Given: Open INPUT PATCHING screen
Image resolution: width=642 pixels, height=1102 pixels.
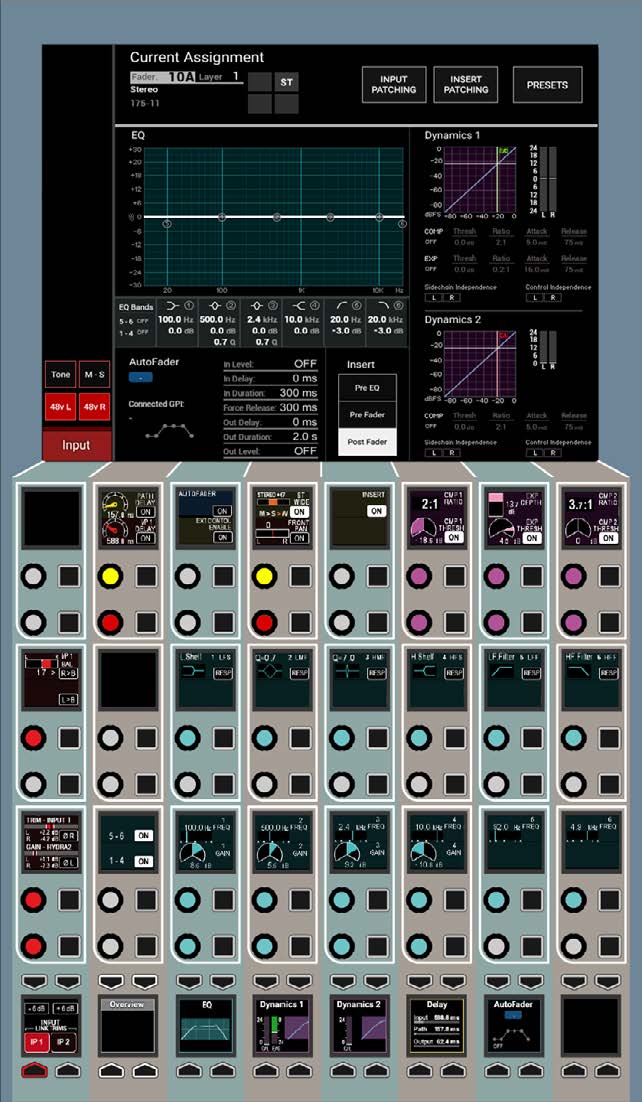Looking at the screenshot, I should 394,85.
